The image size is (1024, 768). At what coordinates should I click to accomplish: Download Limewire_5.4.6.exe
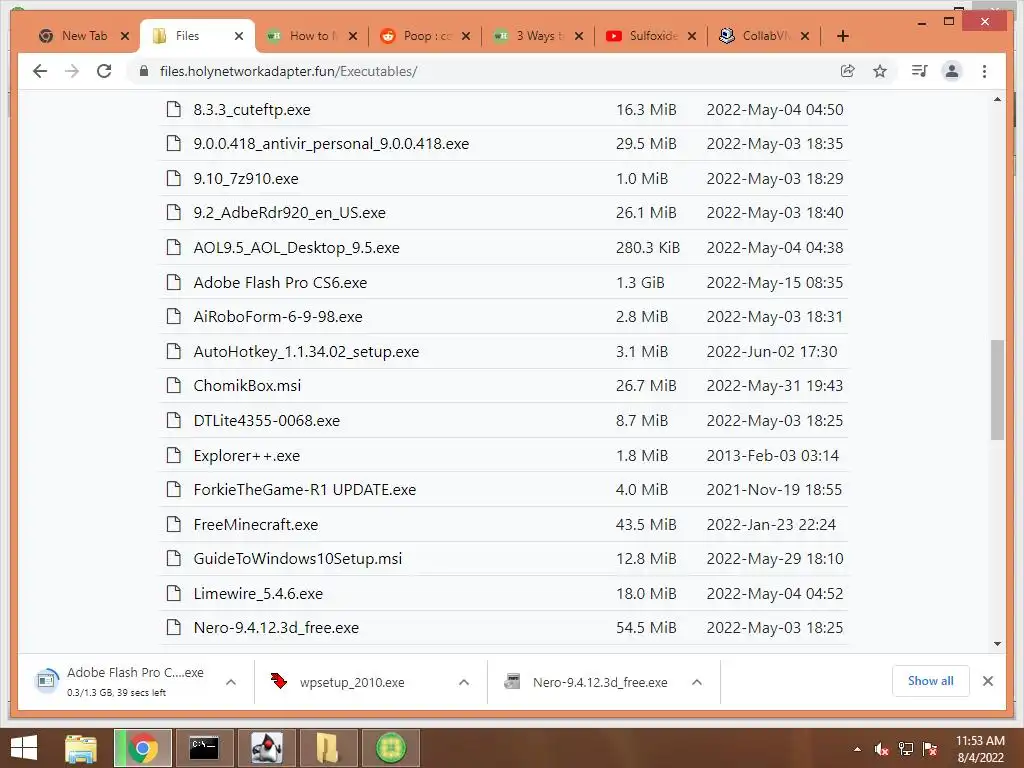(x=258, y=594)
